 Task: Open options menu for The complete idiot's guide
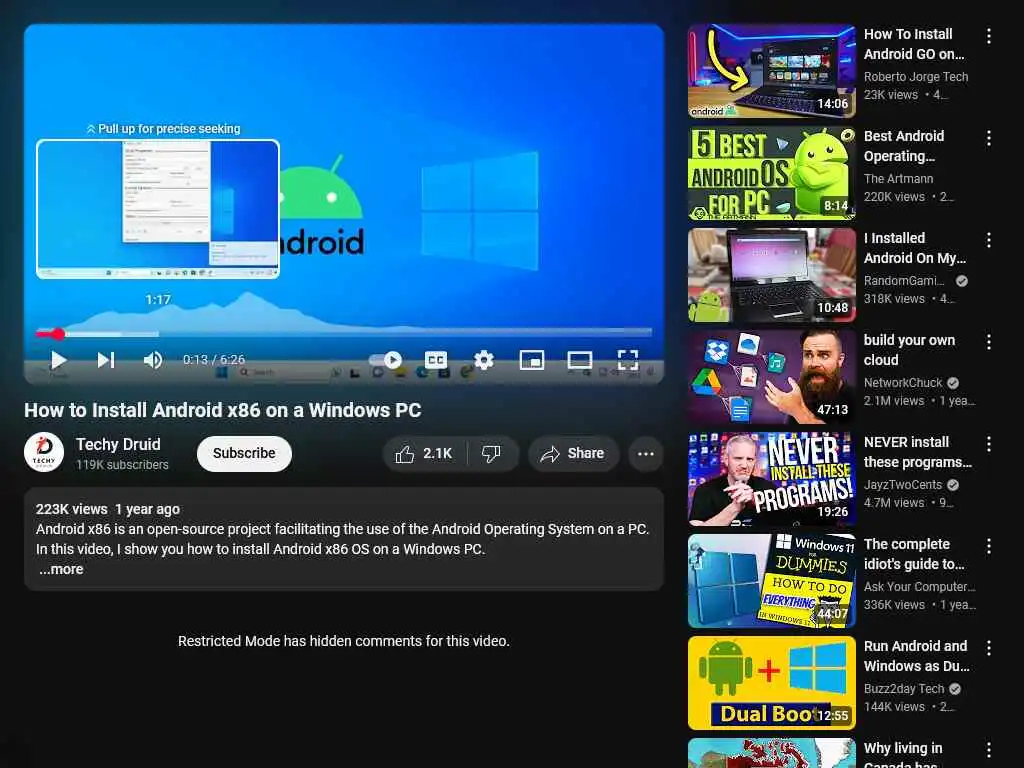click(x=989, y=545)
